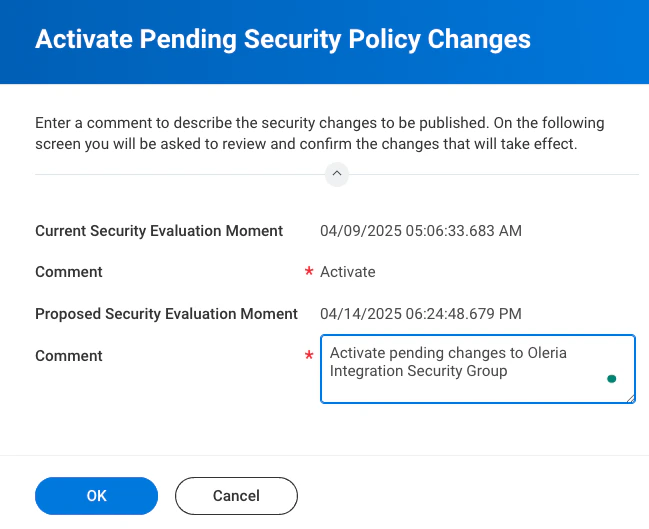Click the OK button

coord(96,495)
